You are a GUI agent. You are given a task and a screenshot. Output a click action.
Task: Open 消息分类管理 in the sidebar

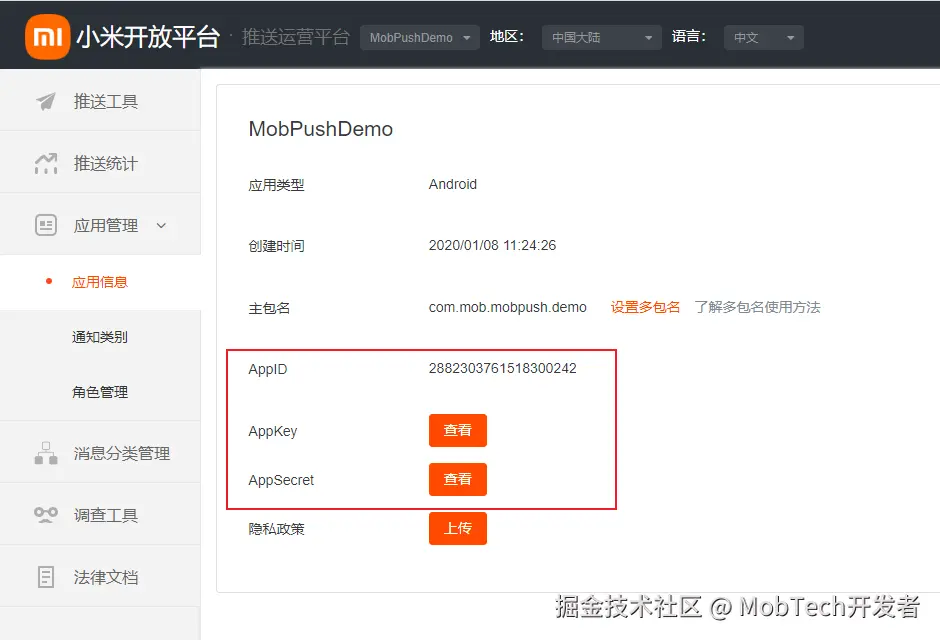(x=100, y=453)
